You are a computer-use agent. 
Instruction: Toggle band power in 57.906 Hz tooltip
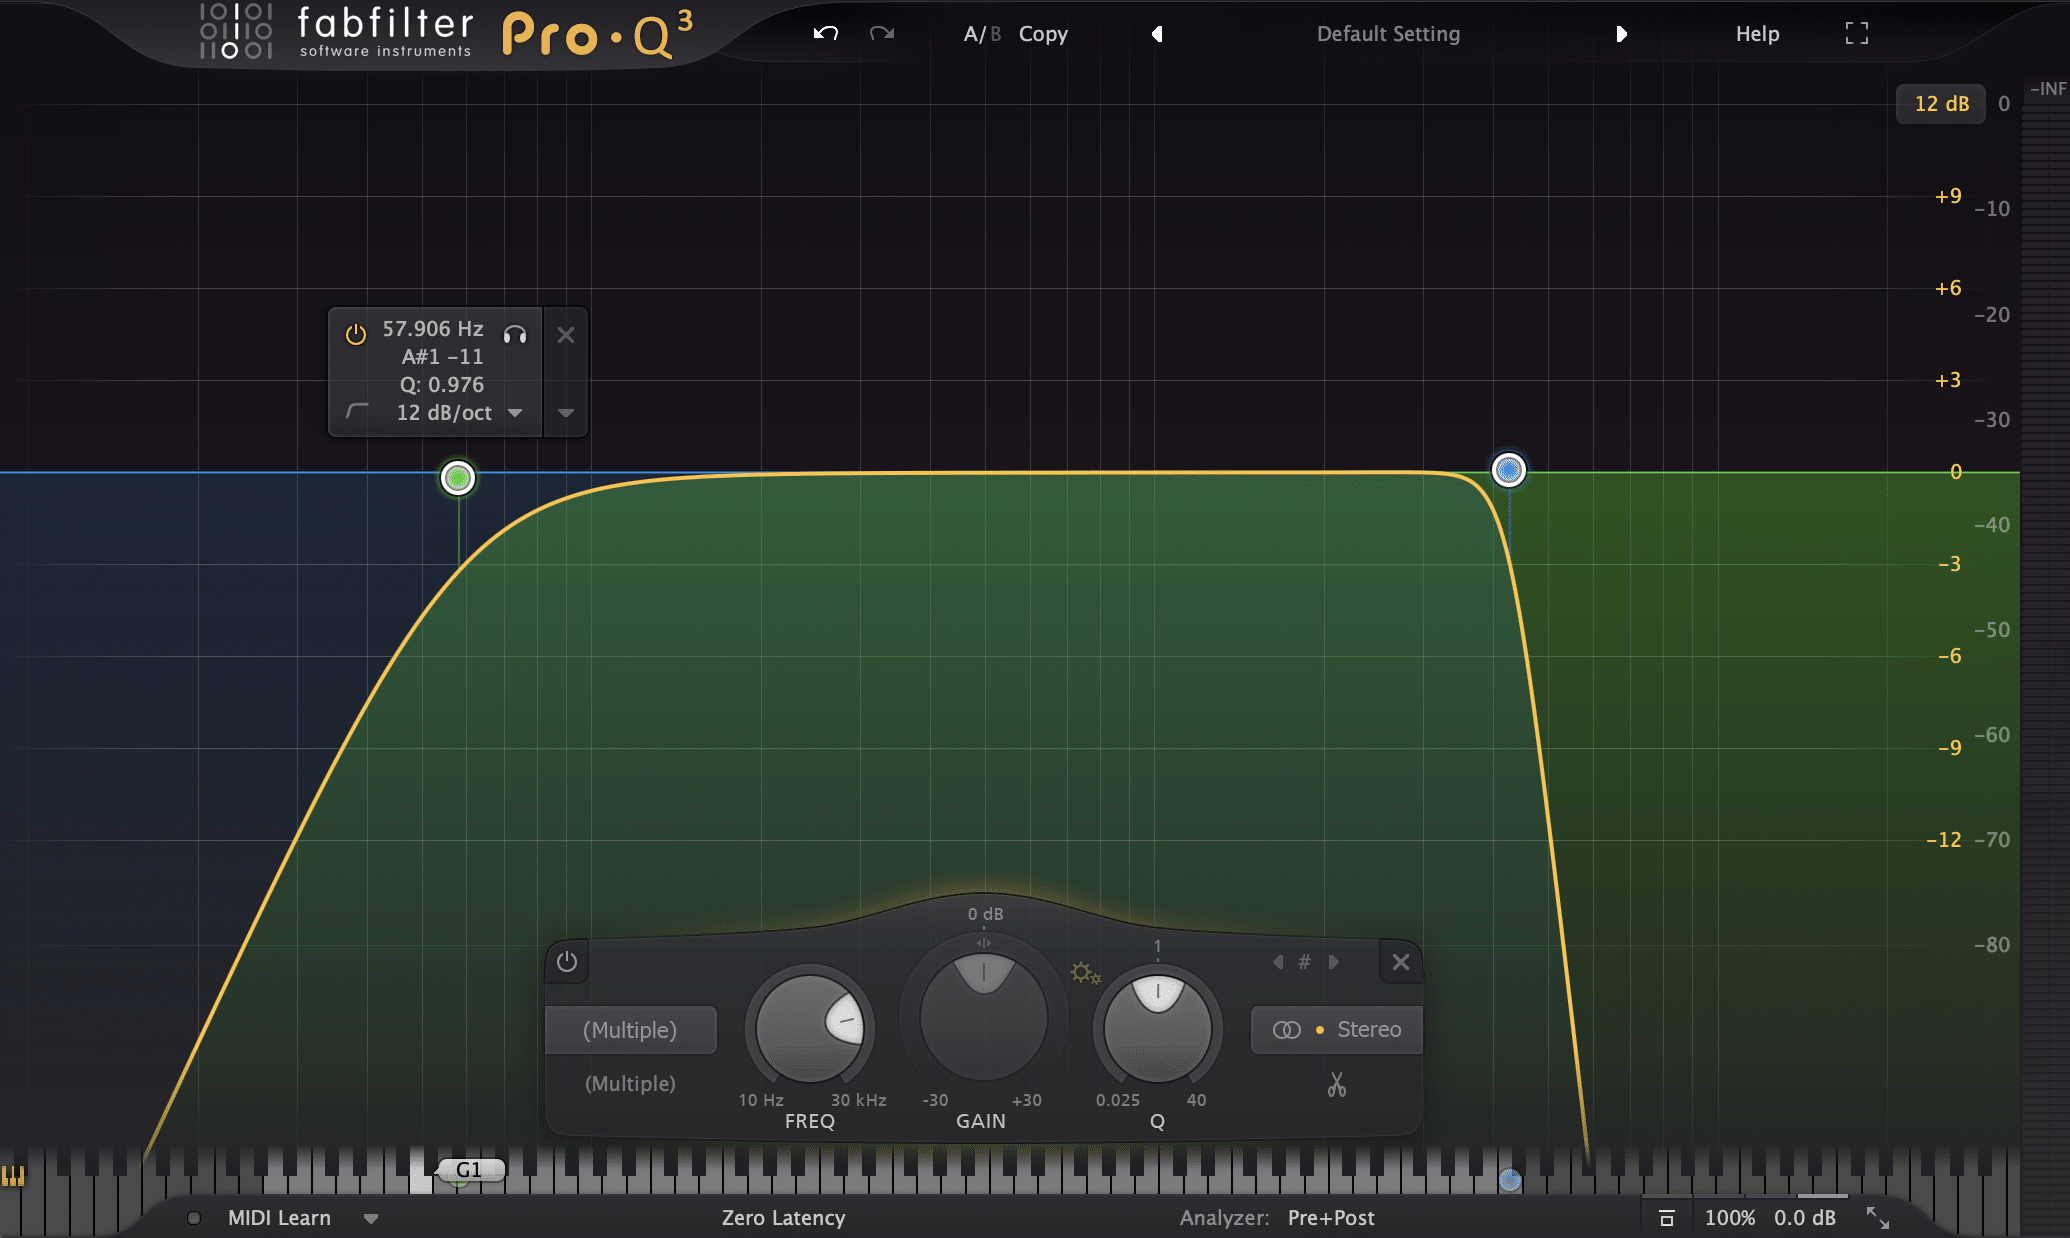pyautogui.click(x=356, y=334)
